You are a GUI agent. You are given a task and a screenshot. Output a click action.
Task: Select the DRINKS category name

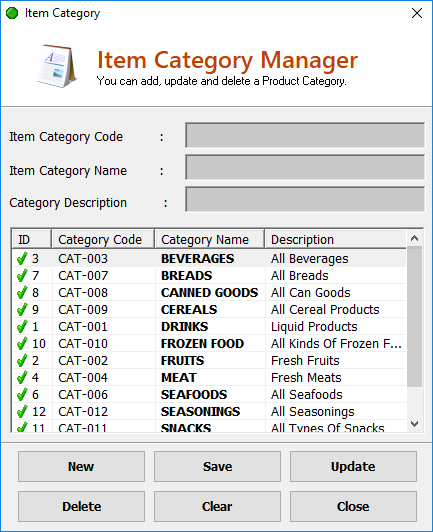click(x=184, y=327)
